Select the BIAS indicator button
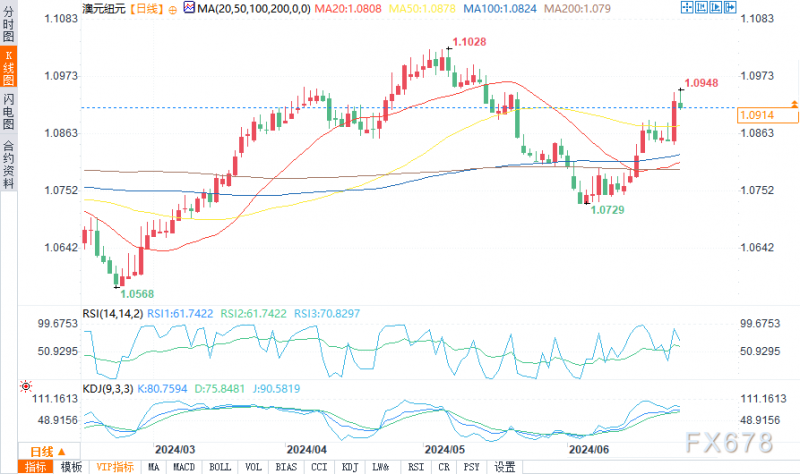This screenshot has height=474, width=800. (286, 467)
